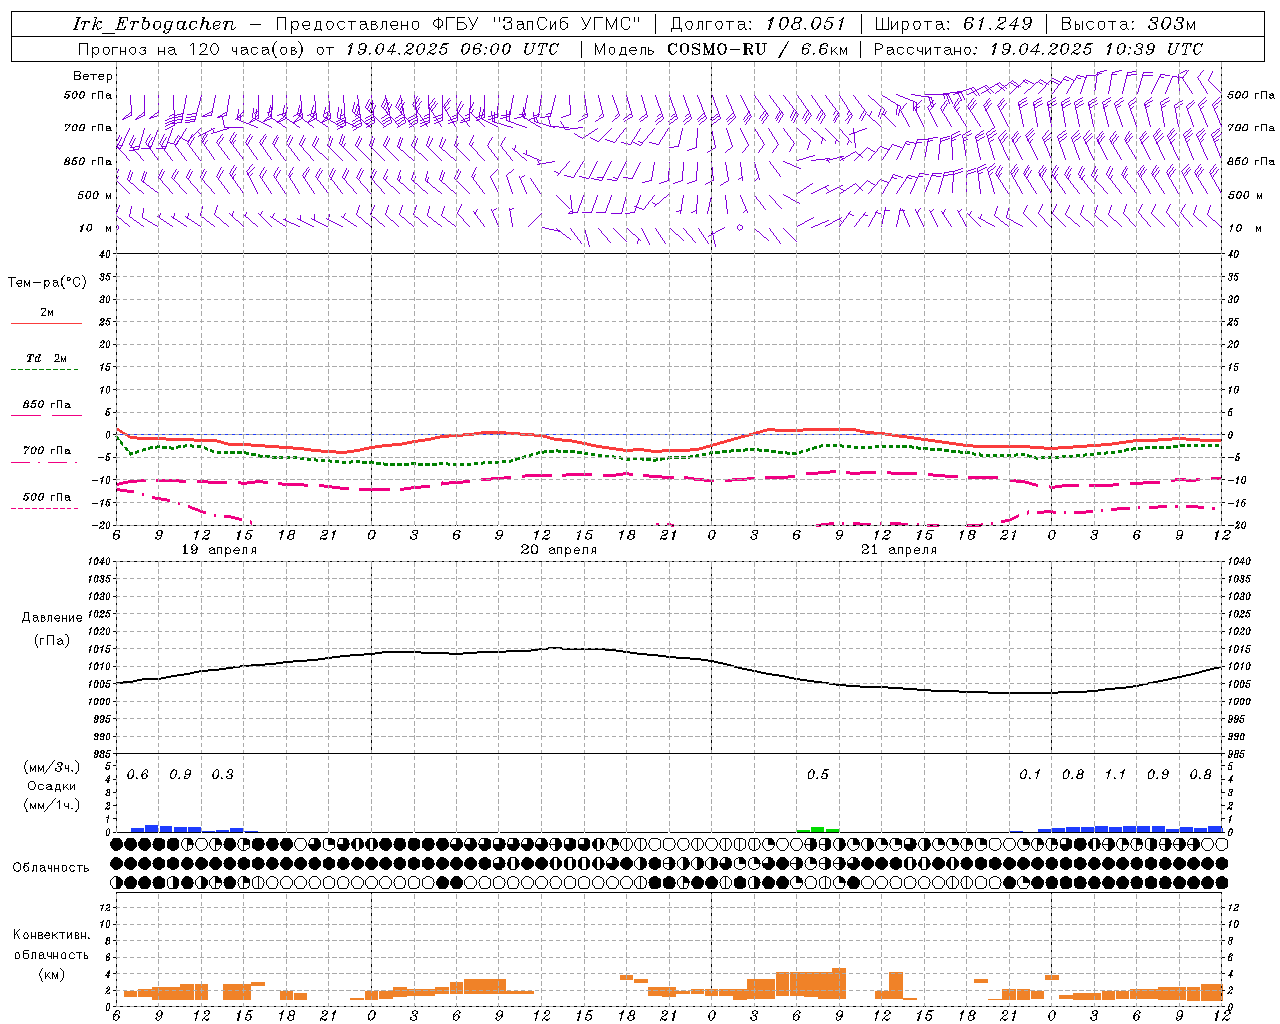Screen dimensions: 1280x1024
Task: Select the "Тем-ра(°C)" temperature panel label
Action: 47,283
